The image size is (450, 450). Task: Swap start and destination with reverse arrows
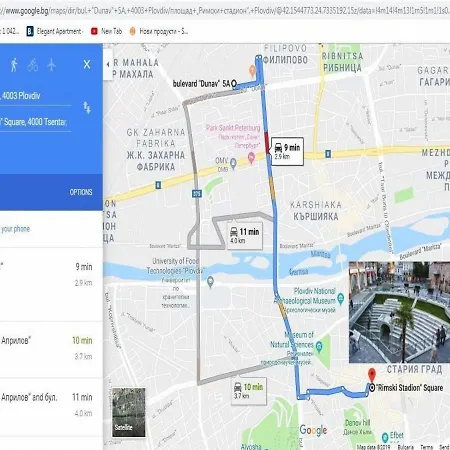pyautogui.click(x=87, y=108)
